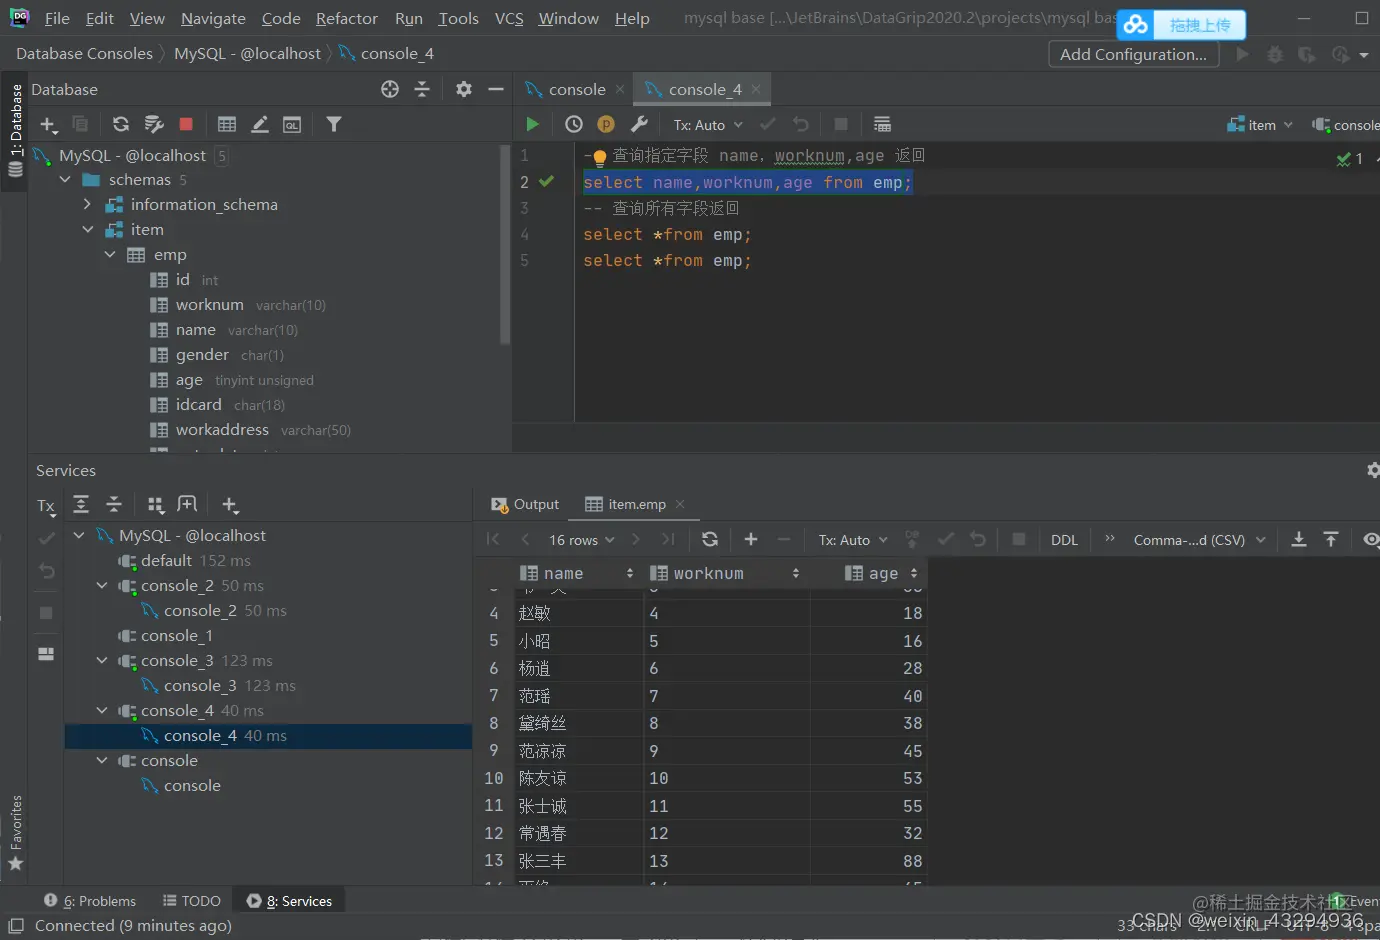The height and width of the screenshot is (940, 1380).
Task: Toggle the eye view option in results toolbar
Action: pos(1370,539)
